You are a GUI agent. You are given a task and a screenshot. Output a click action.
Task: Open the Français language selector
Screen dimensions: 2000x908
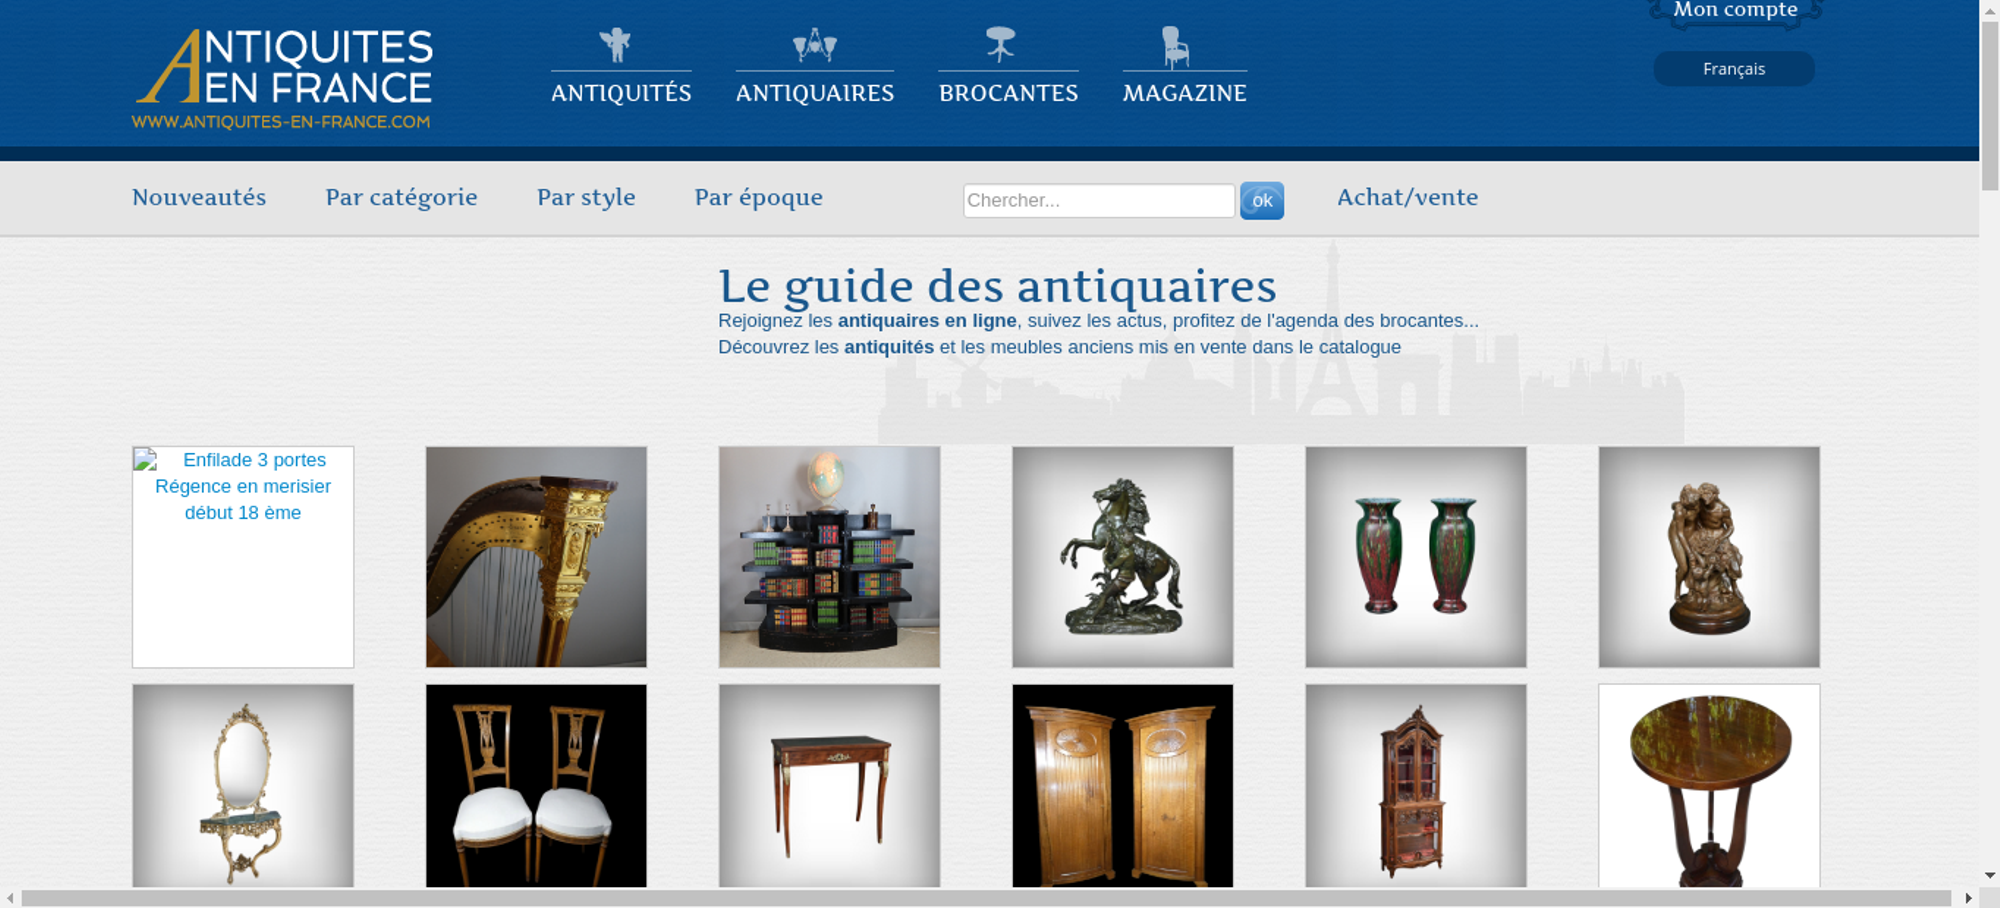1734,69
